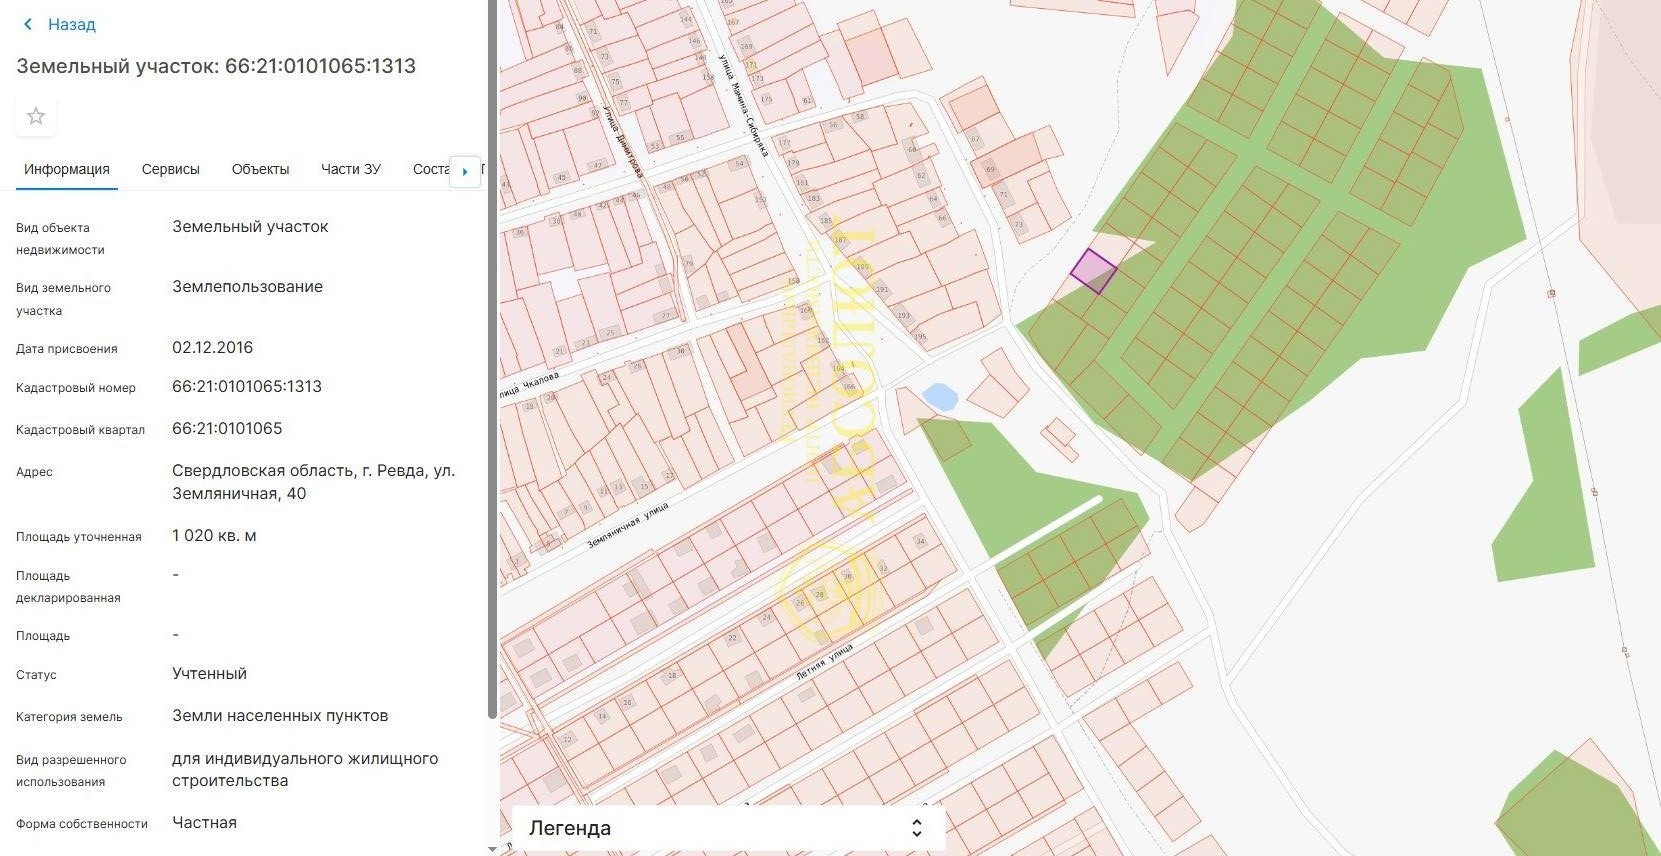The height and width of the screenshot is (856, 1661).
Task: Add the parcel to favorites with the star
Action: (36, 116)
